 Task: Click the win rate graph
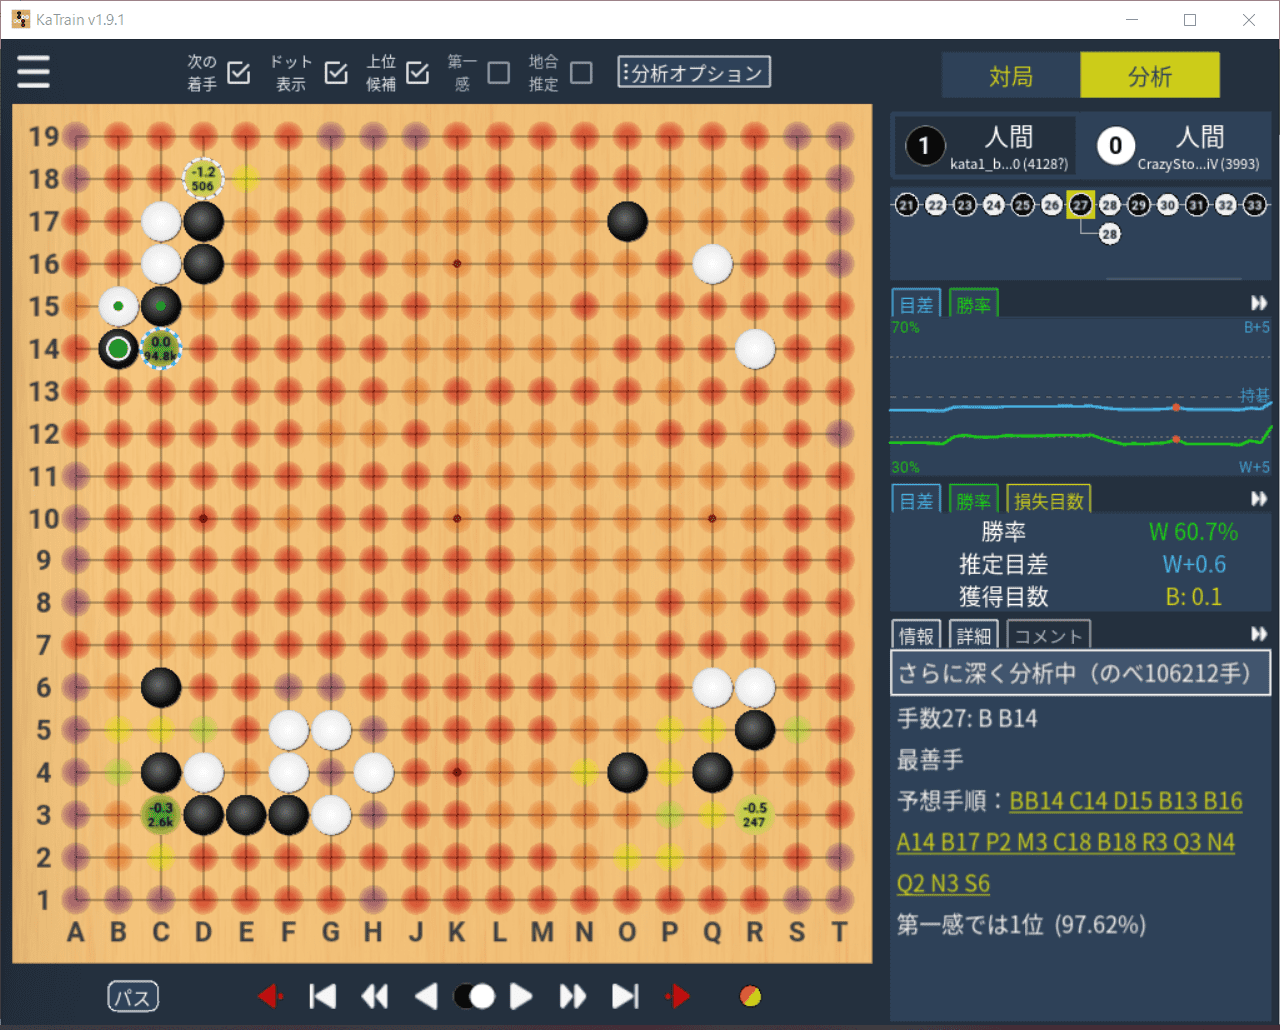[x=1080, y=397]
